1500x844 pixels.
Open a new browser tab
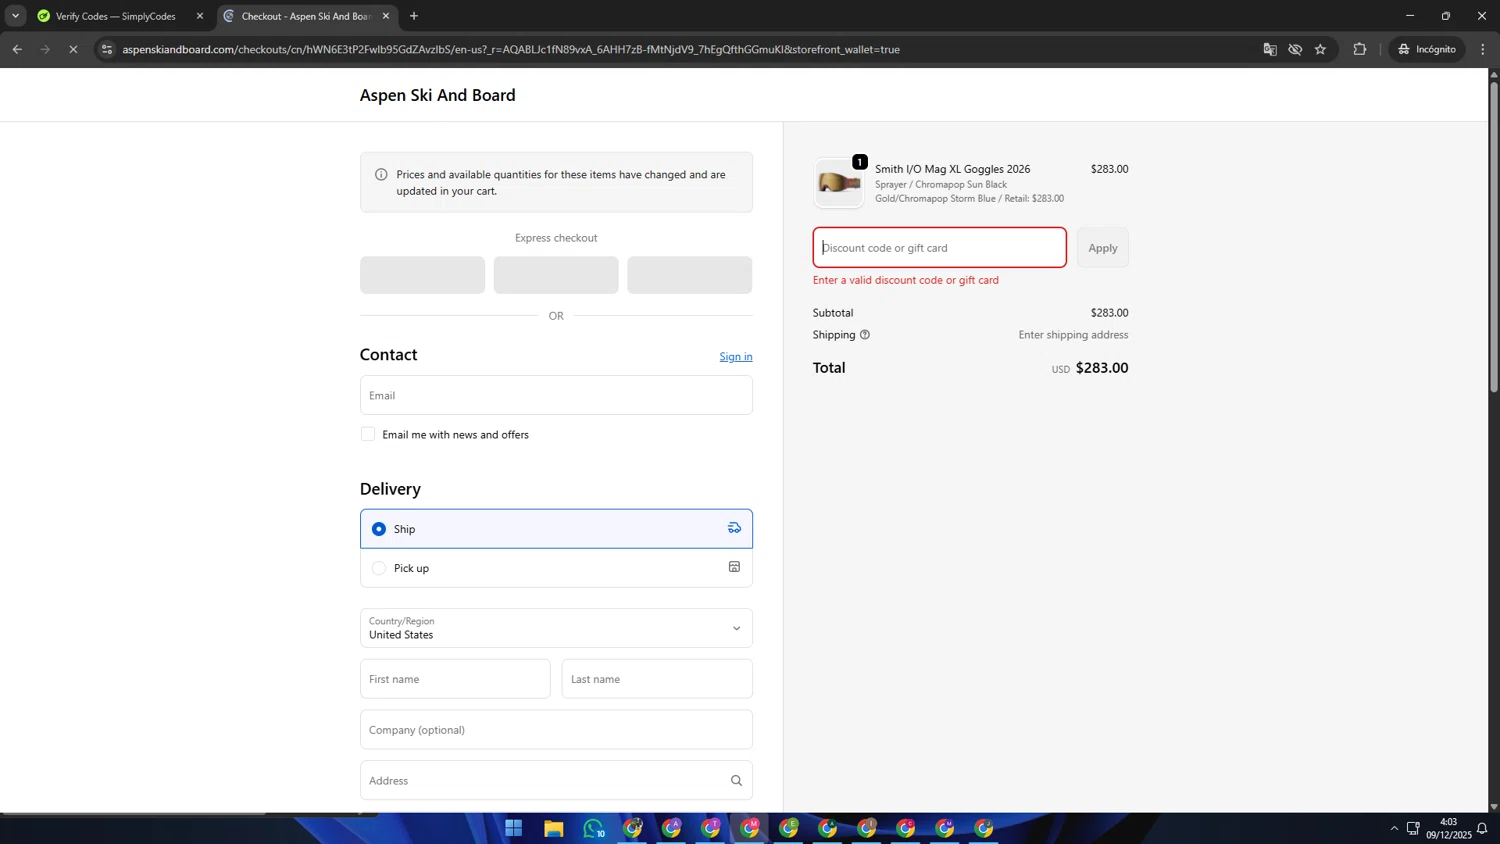coord(414,16)
